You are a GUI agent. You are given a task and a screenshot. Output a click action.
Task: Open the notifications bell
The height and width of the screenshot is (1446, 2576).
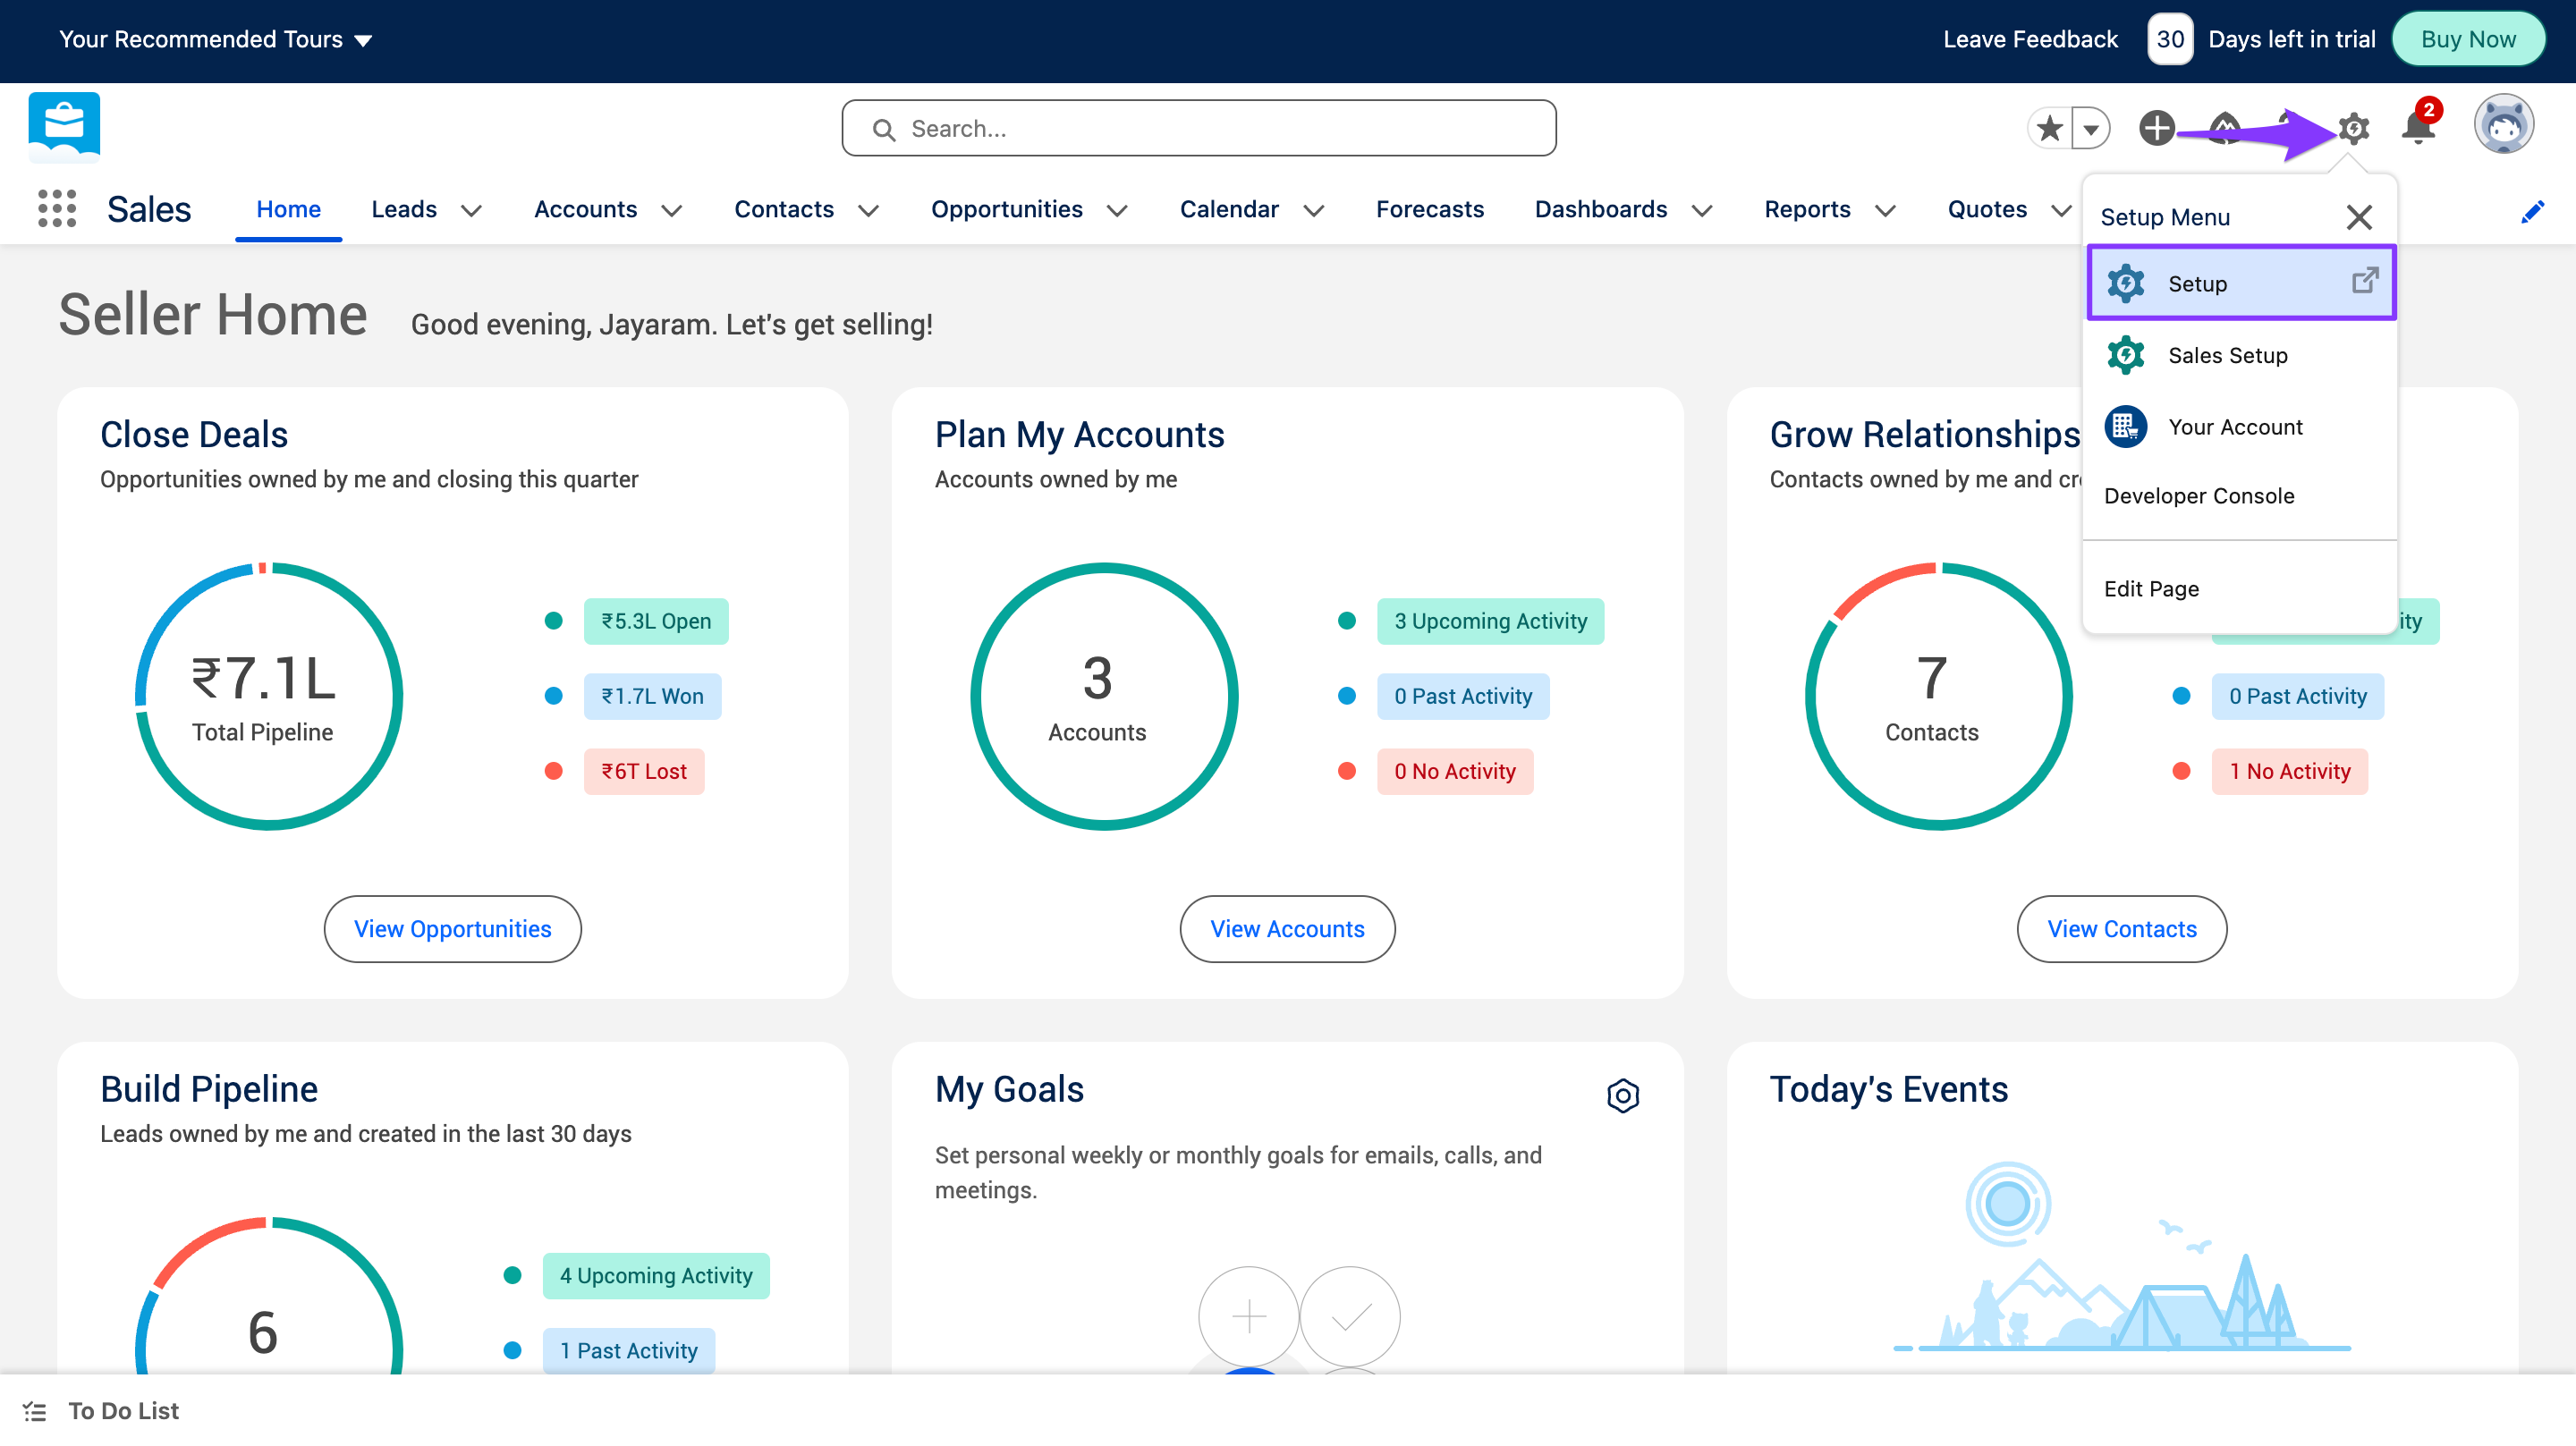(x=2418, y=128)
